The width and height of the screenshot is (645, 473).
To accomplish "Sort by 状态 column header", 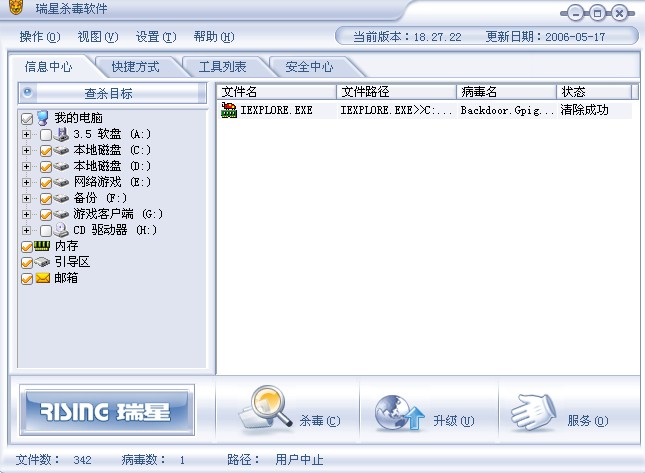I will [594, 92].
